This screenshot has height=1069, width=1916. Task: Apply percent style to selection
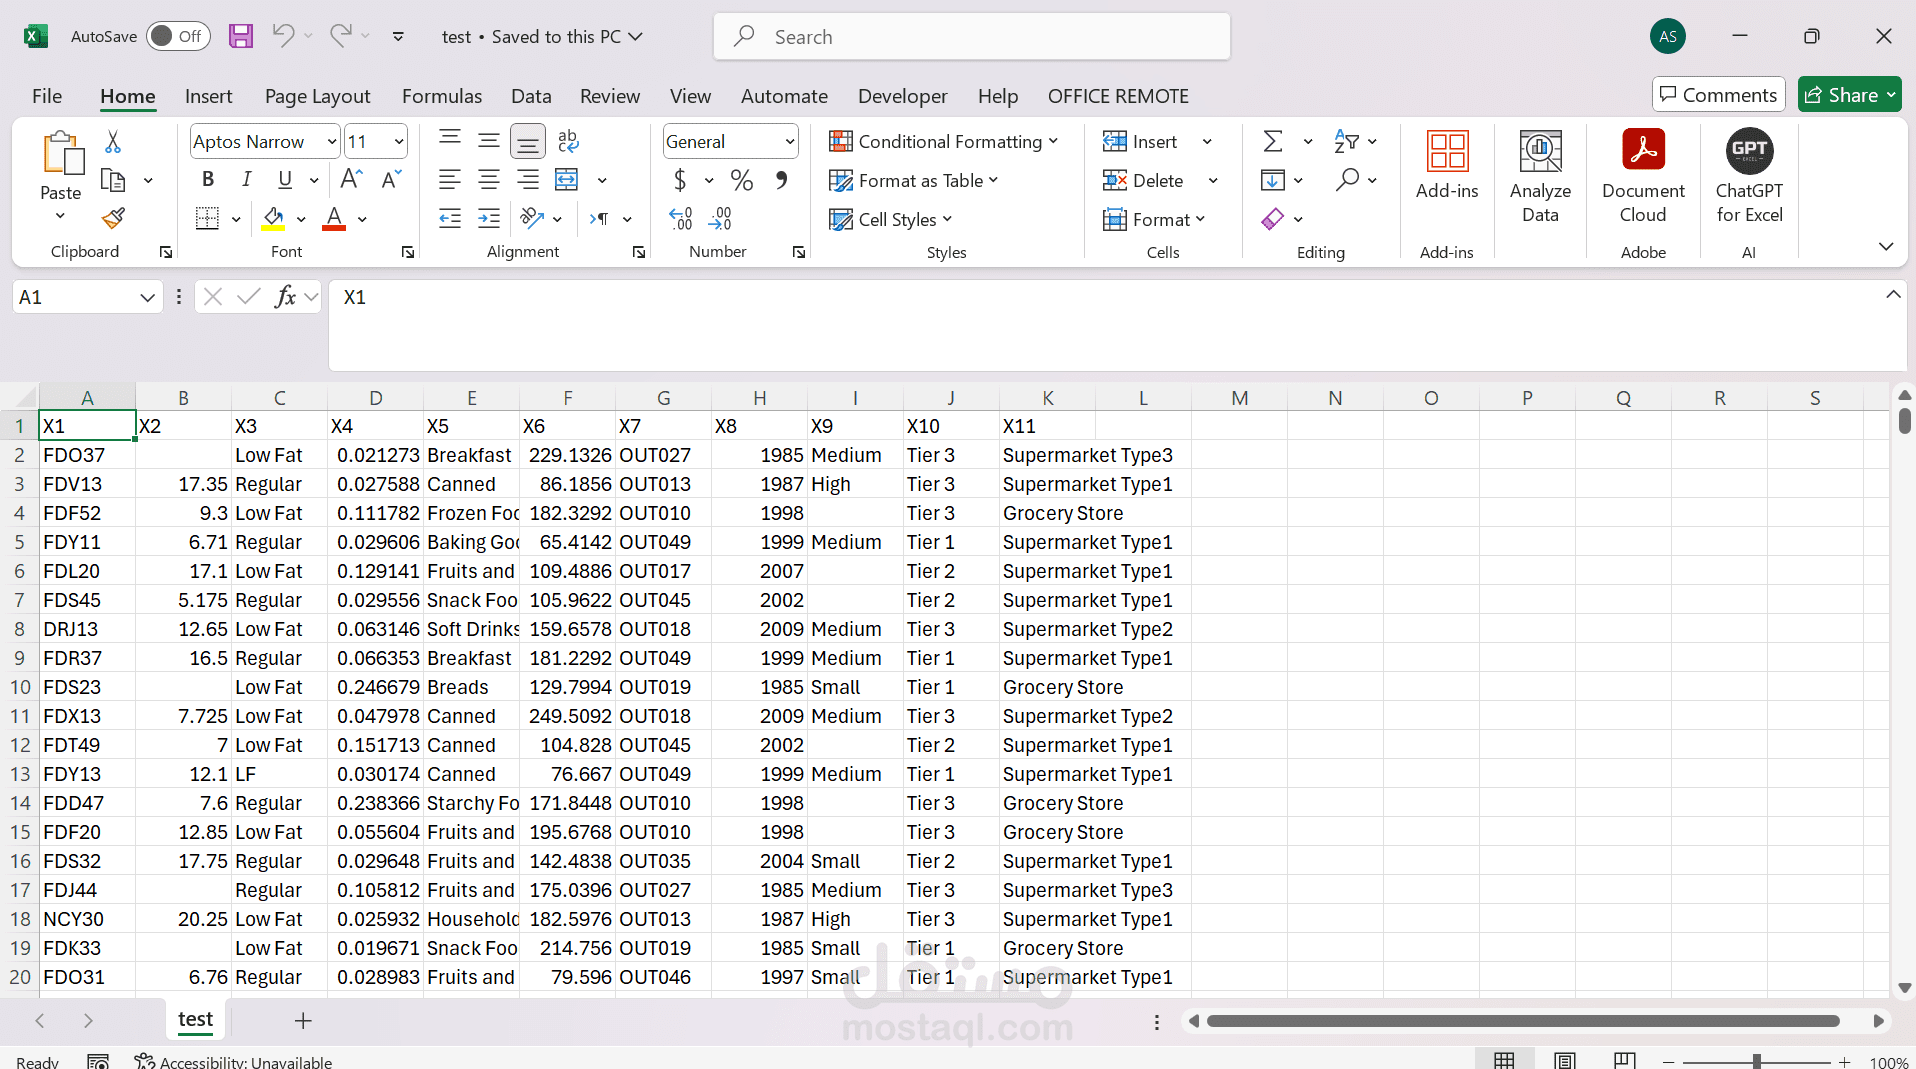point(741,181)
